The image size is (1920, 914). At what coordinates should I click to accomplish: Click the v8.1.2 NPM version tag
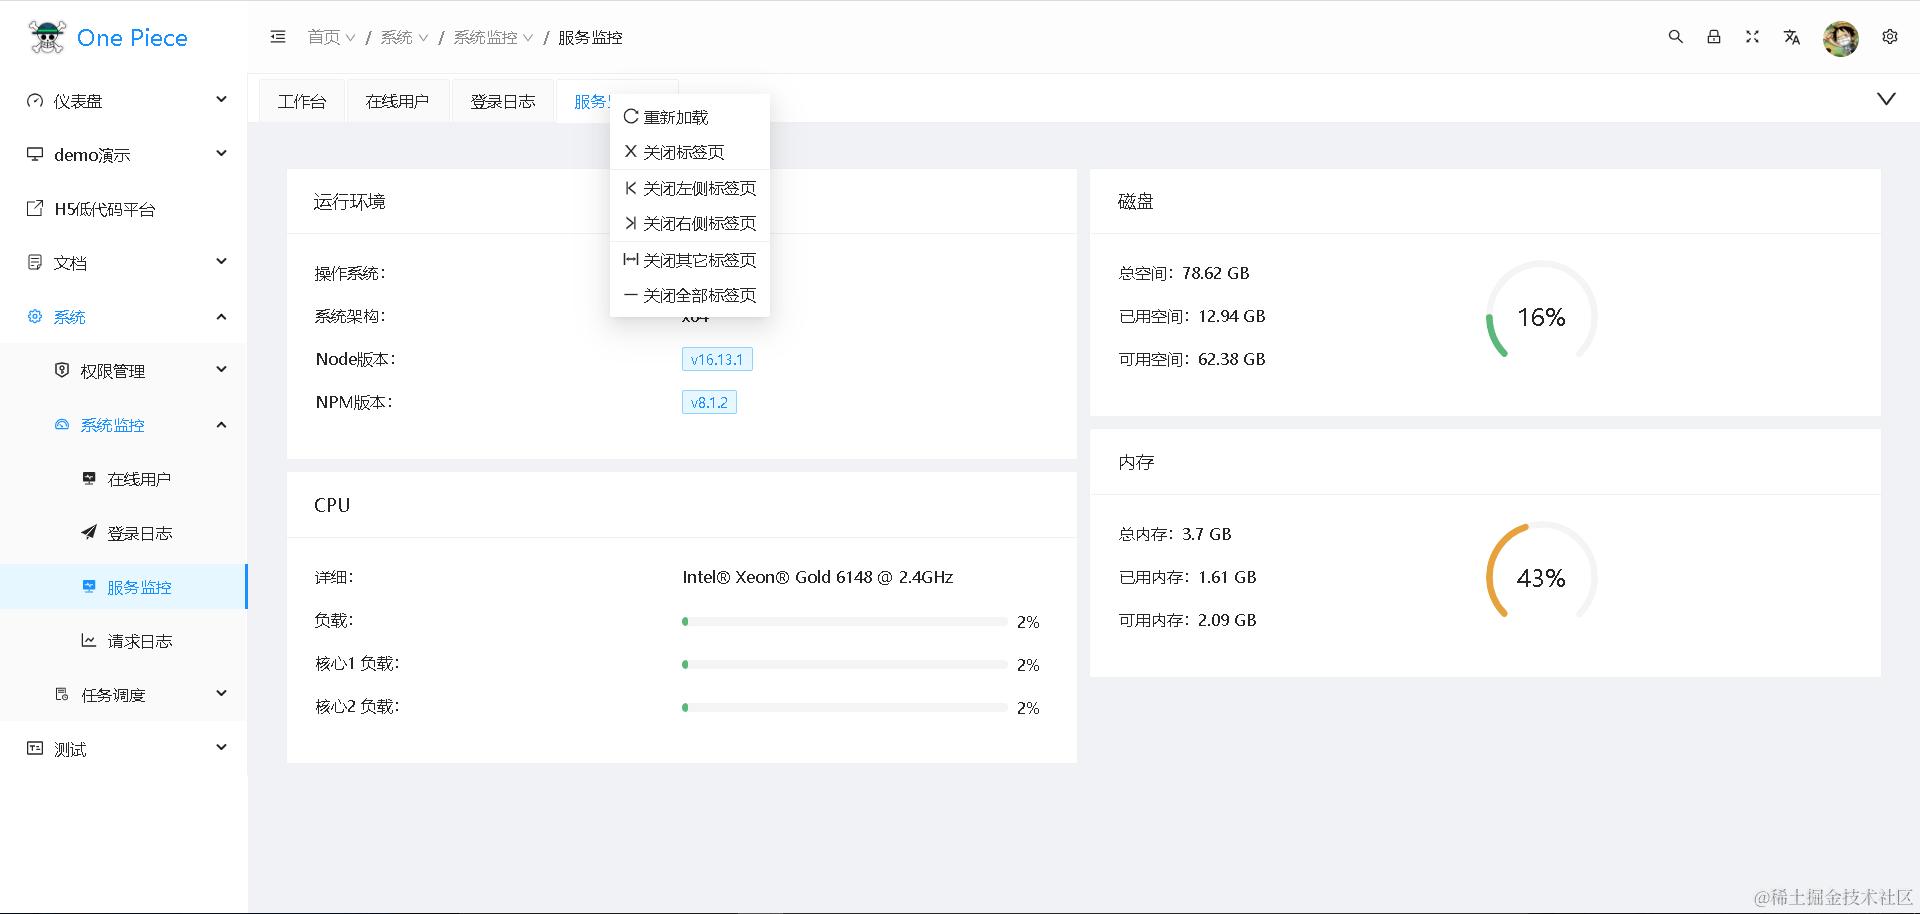coord(709,402)
